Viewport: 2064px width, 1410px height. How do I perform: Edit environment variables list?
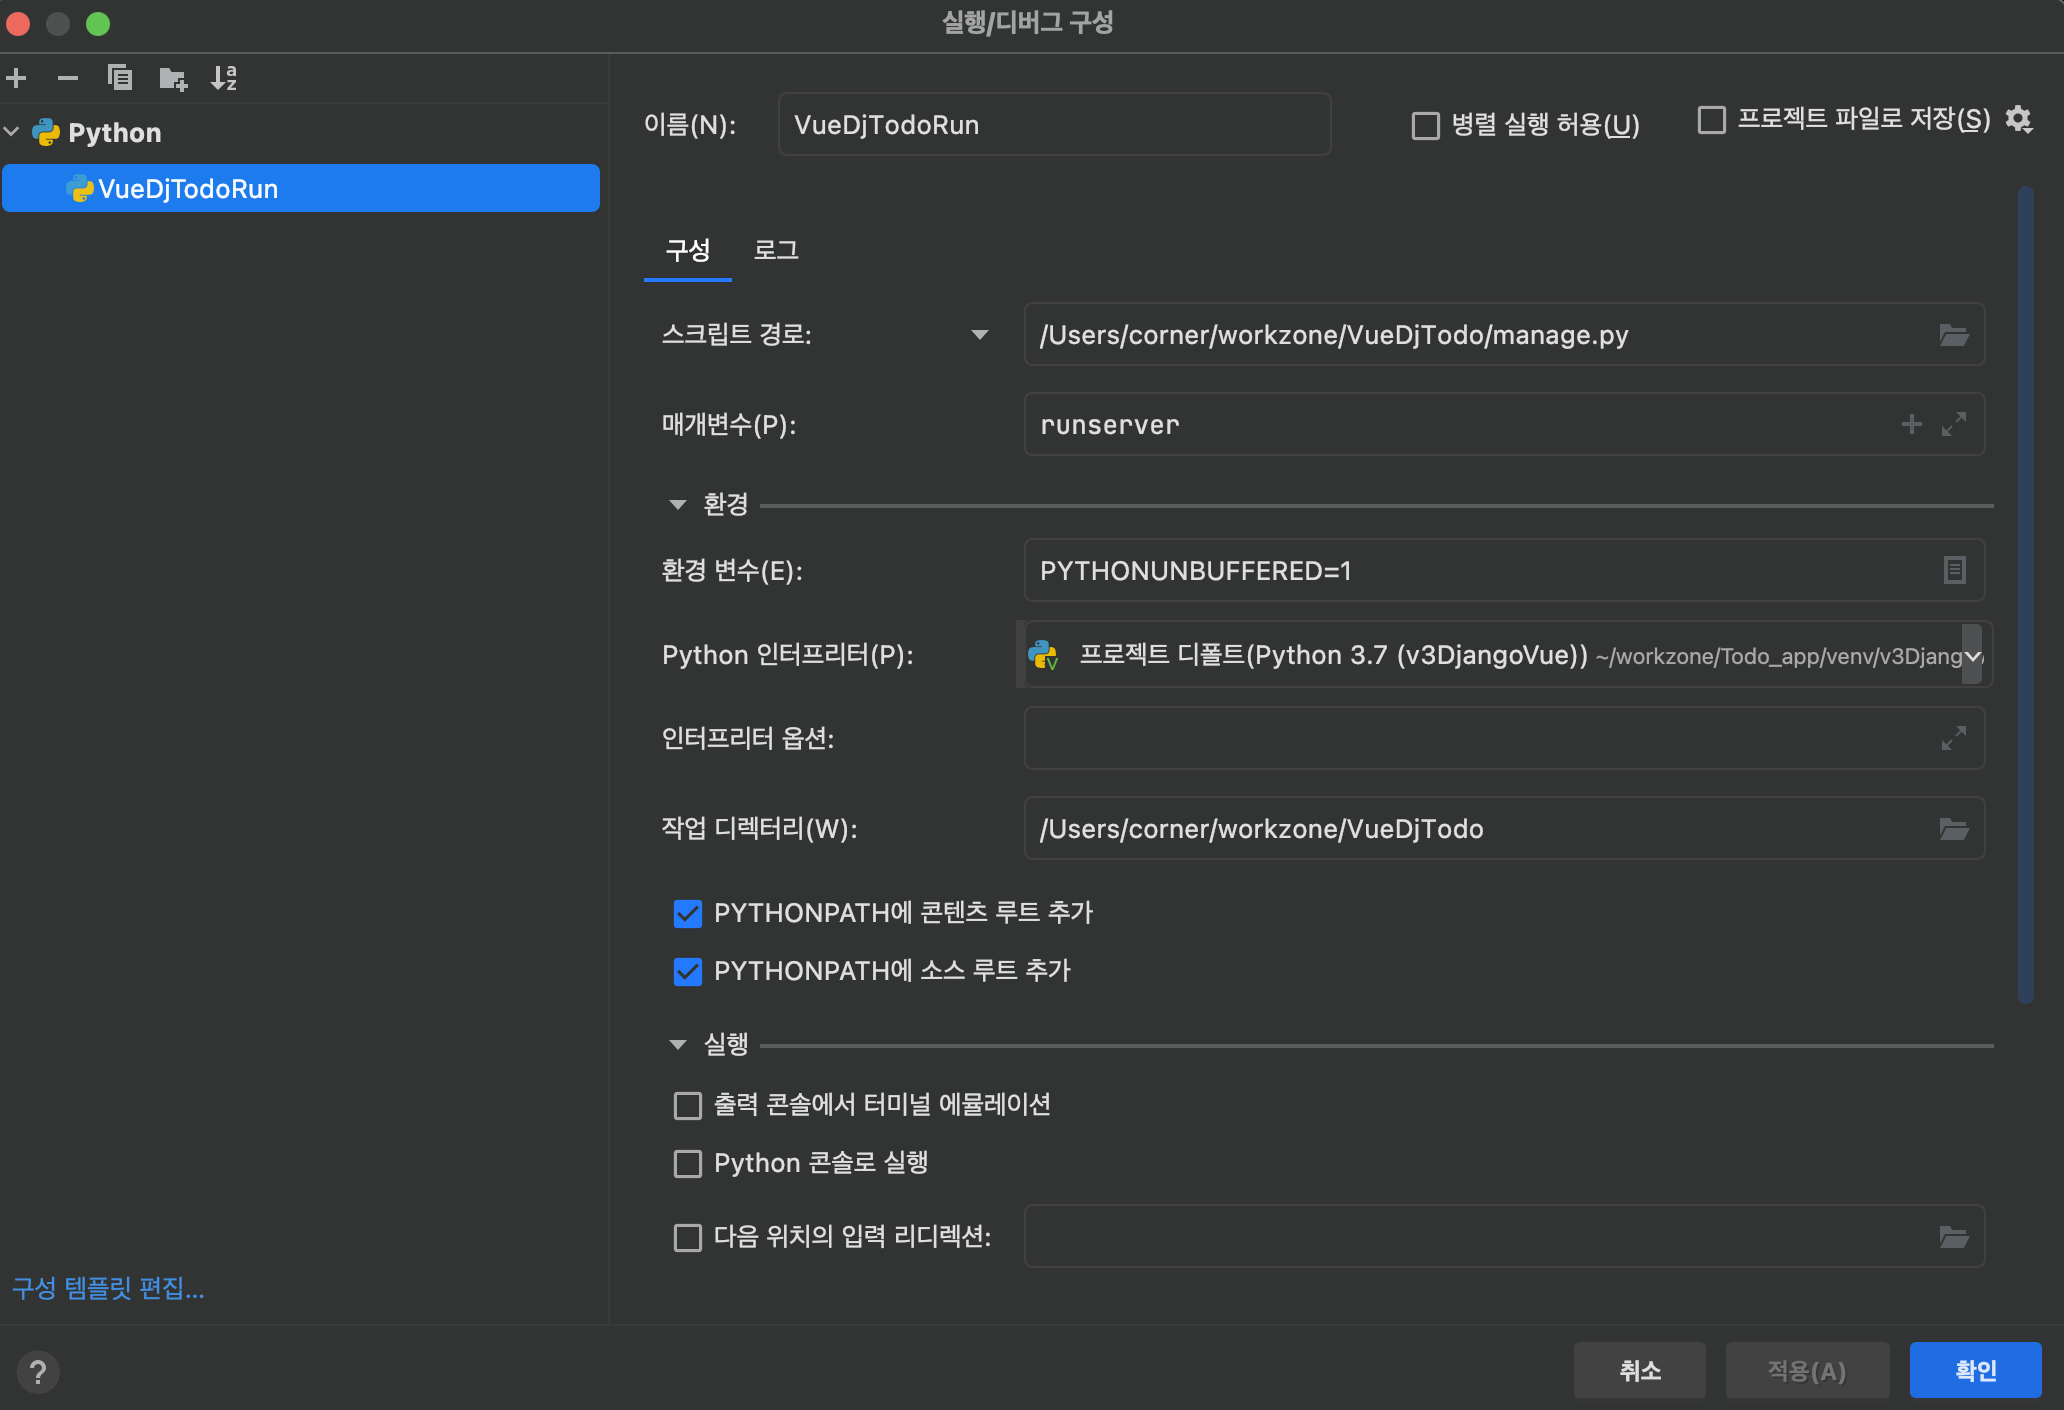(1953, 571)
